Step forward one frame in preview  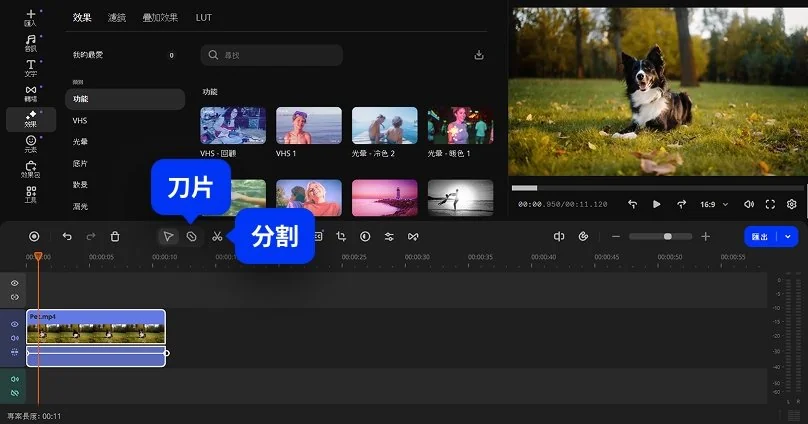(x=681, y=205)
